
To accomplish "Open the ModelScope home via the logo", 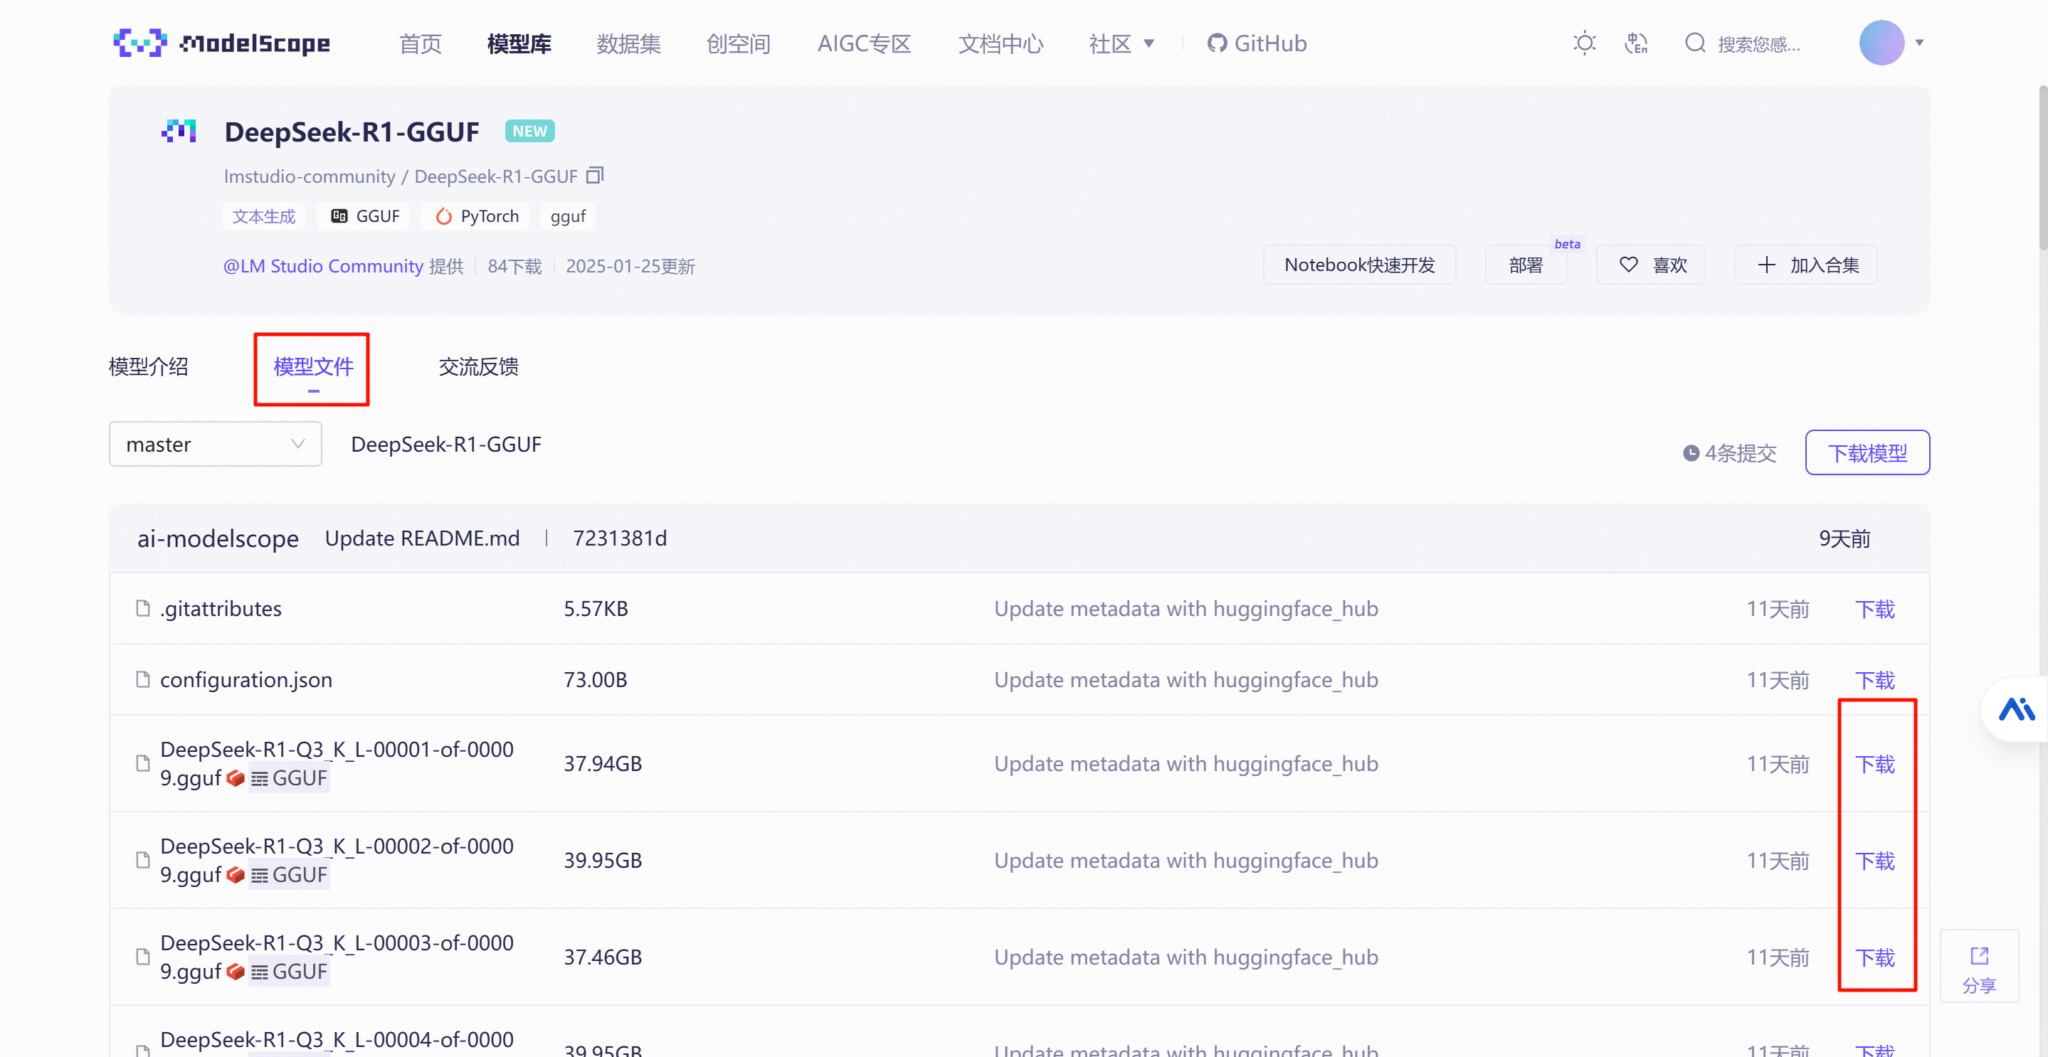I will coord(221,42).
